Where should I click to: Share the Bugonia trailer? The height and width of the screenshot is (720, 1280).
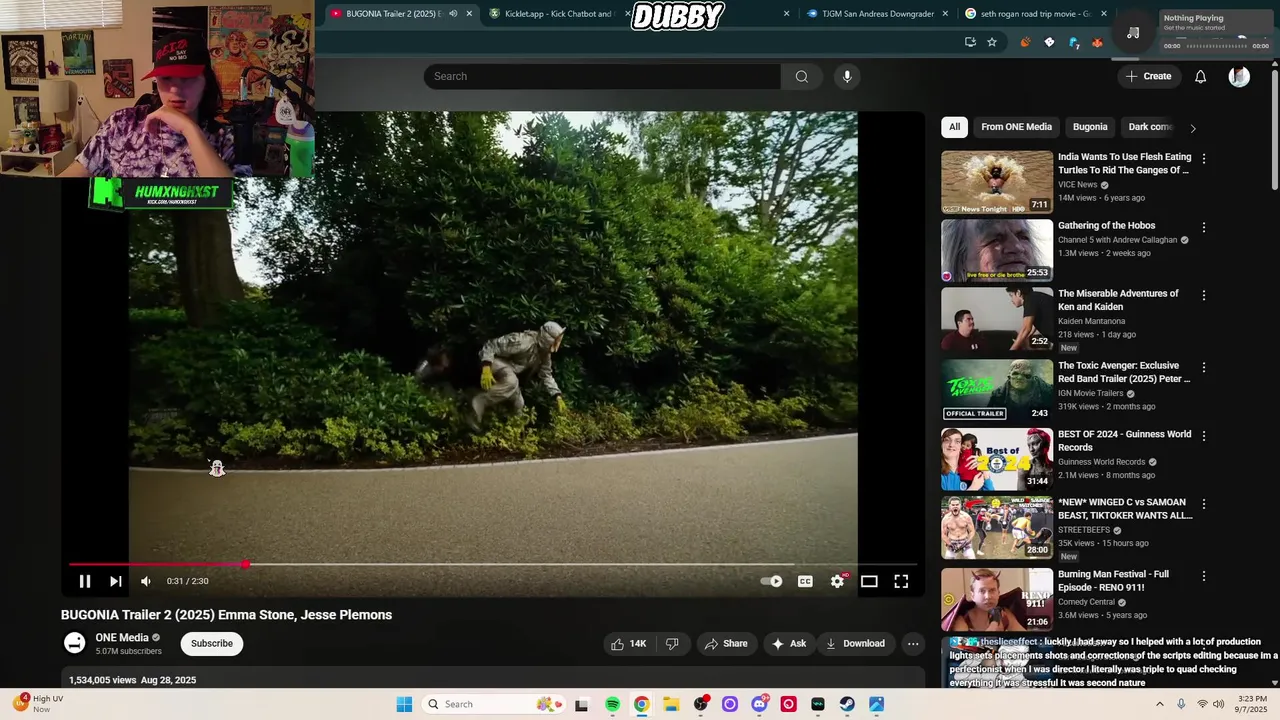(726, 644)
